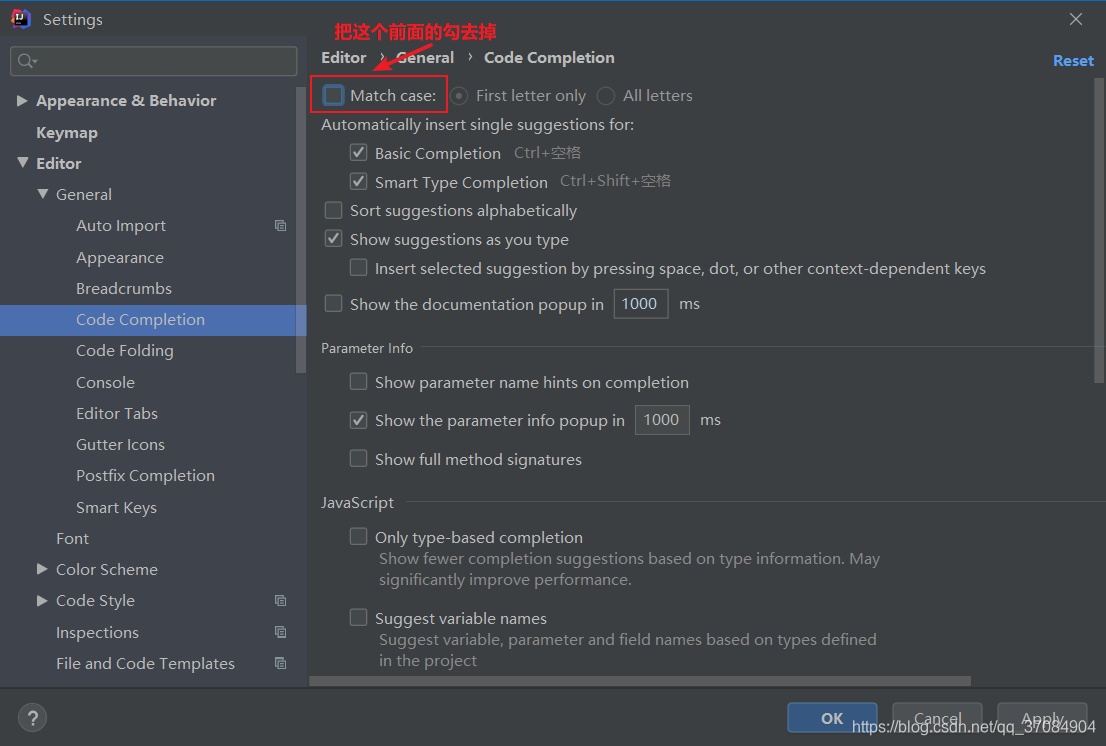Click Reset link
Image resolution: width=1106 pixels, height=746 pixels.
pos(1073,61)
